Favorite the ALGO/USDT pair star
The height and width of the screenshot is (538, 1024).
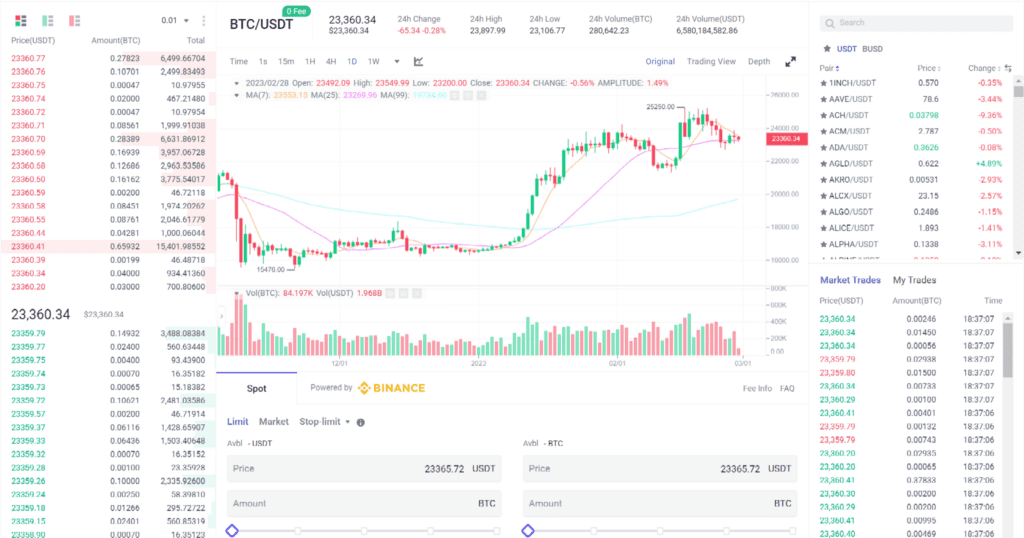pyautogui.click(x=824, y=212)
